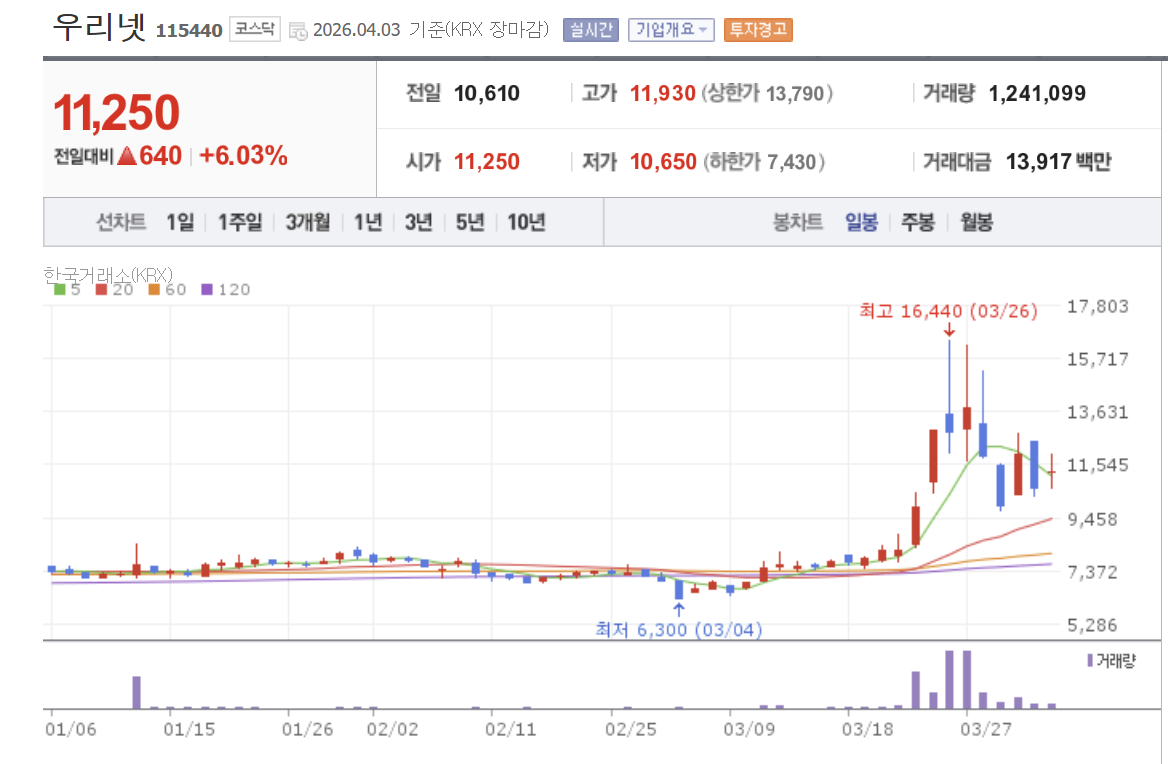Image resolution: width=1168 pixels, height=764 pixels.
Task: Click the 선차트 label
Action: [121, 222]
